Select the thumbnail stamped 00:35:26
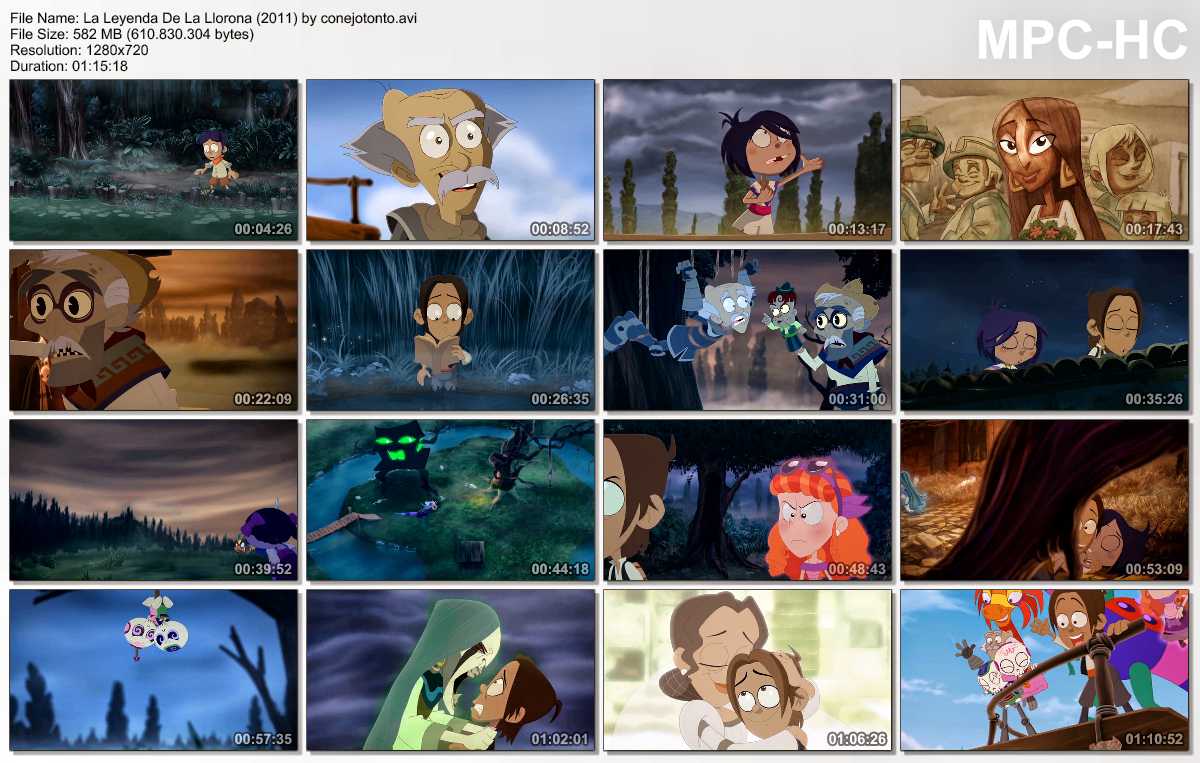1200x763 pixels. click(1044, 330)
